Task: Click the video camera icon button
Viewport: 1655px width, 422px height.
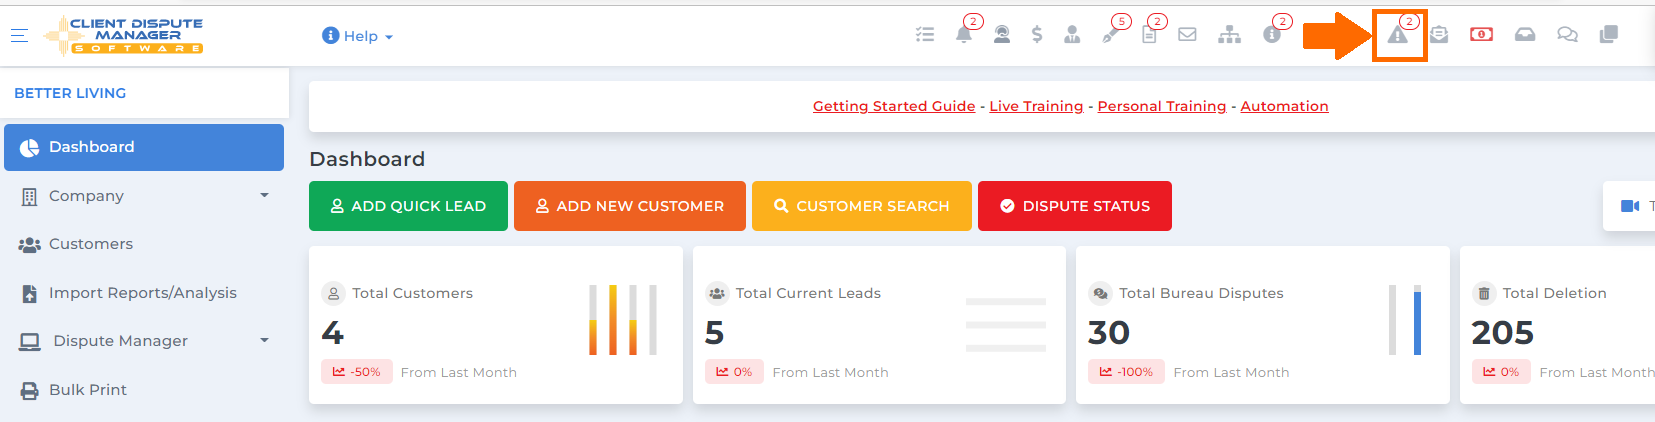Action: (x=1629, y=206)
